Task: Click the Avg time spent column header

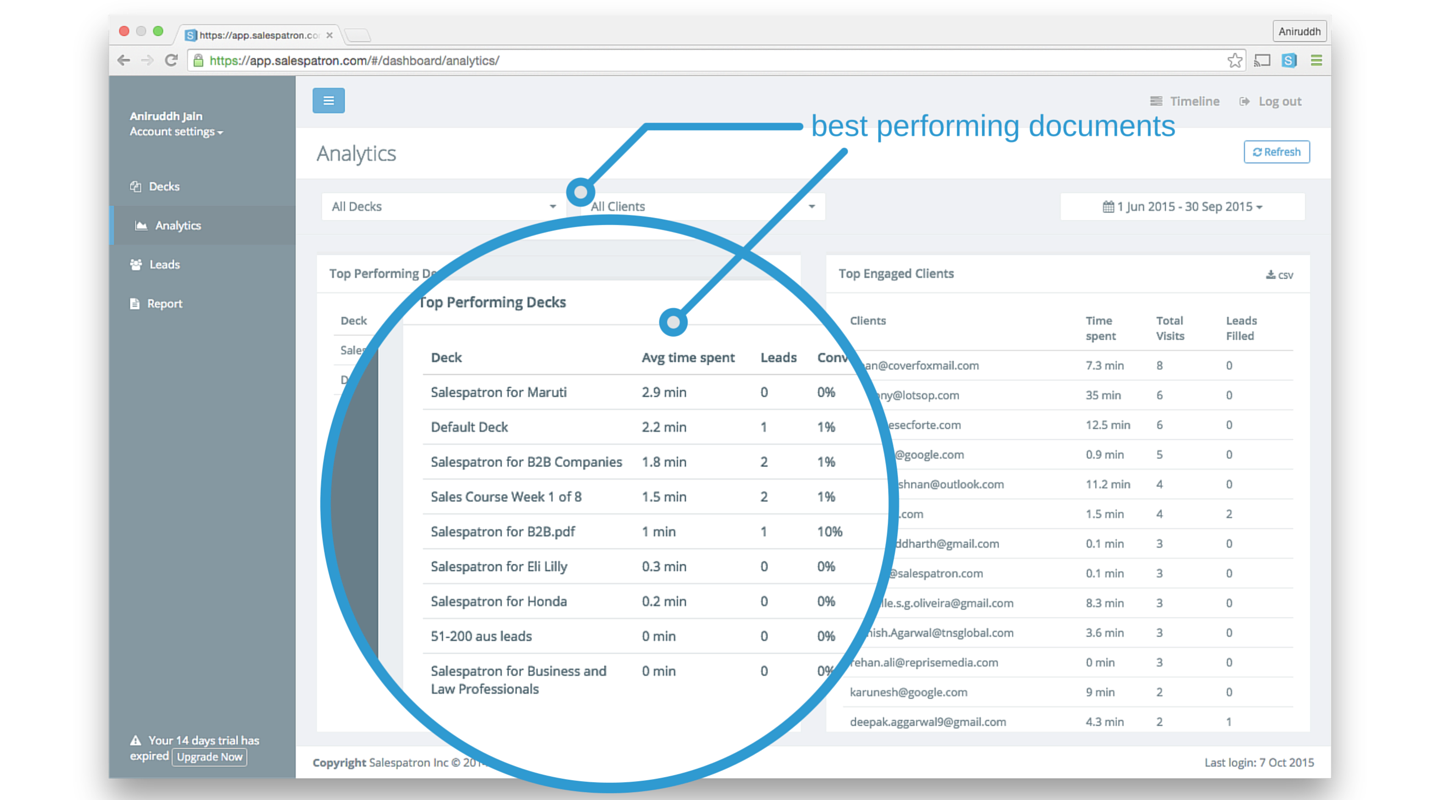Action: [x=688, y=357]
